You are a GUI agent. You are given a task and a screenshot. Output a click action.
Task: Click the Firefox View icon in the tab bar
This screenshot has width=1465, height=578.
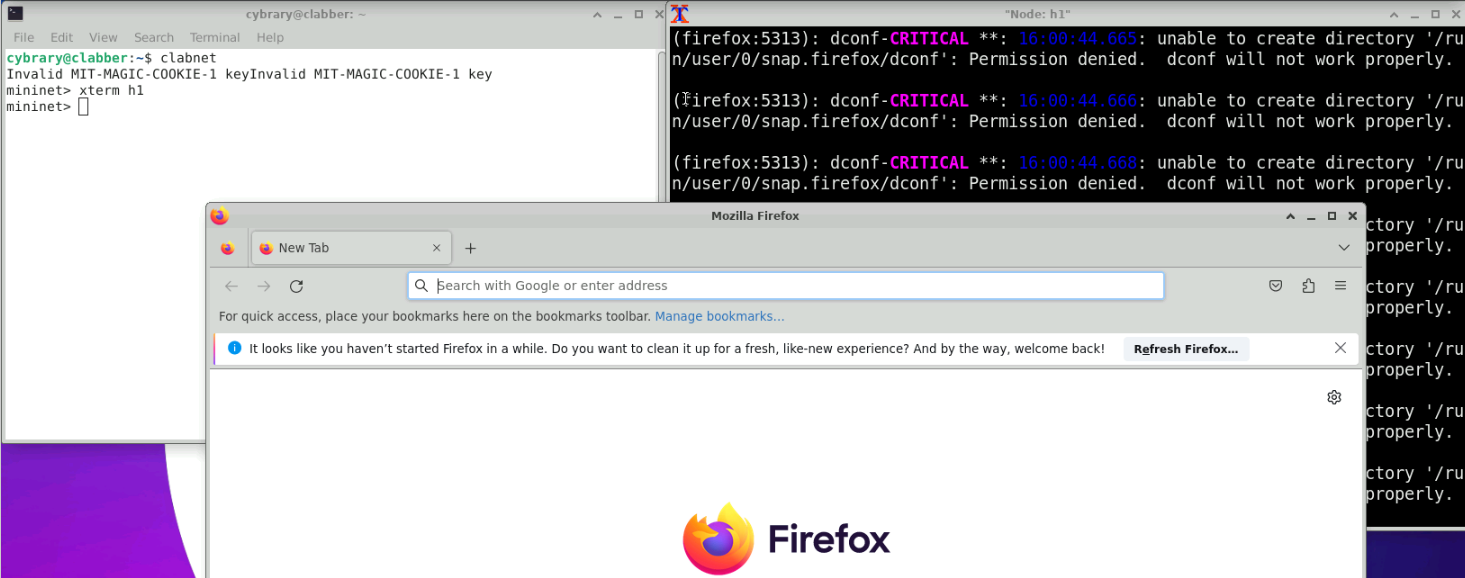[x=228, y=248]
